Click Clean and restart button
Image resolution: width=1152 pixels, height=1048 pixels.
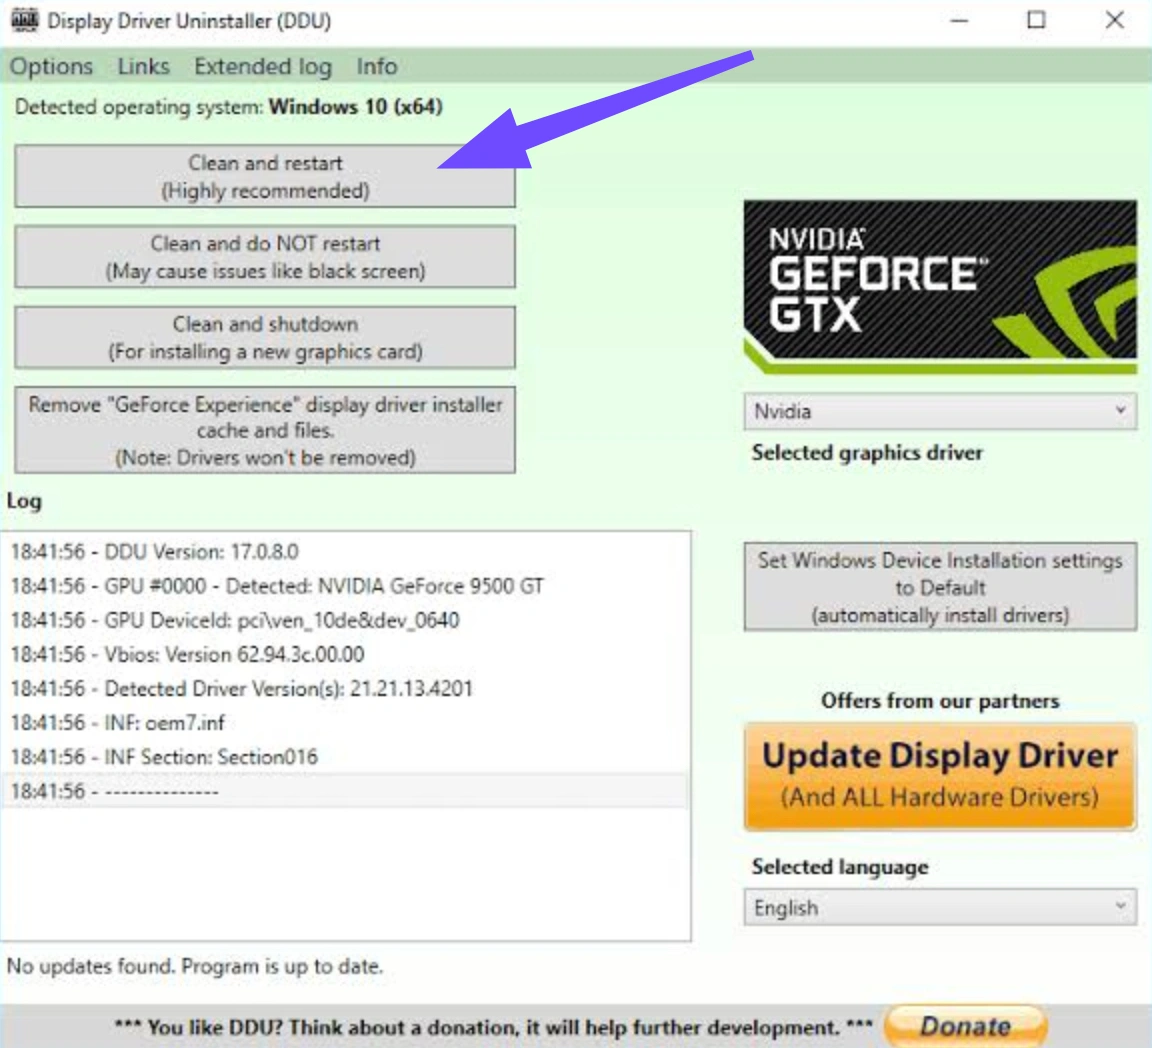point(264,176)
